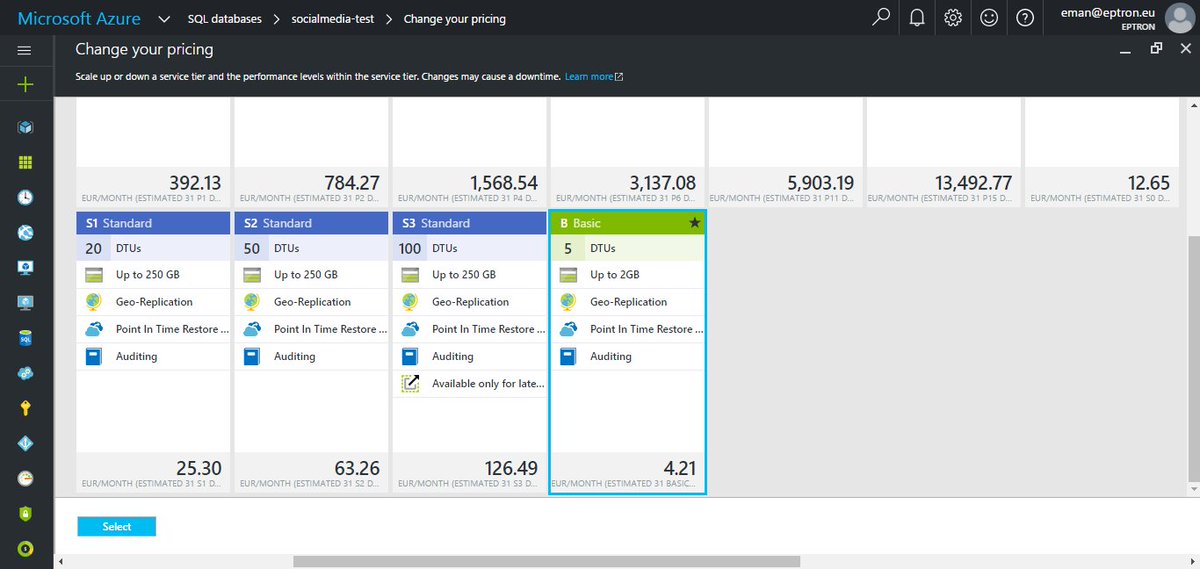The height and width of the screenshot is (569, 1200).
Task: Click '20 DTUs' row in S1 Standard
Action: point(154,248)
